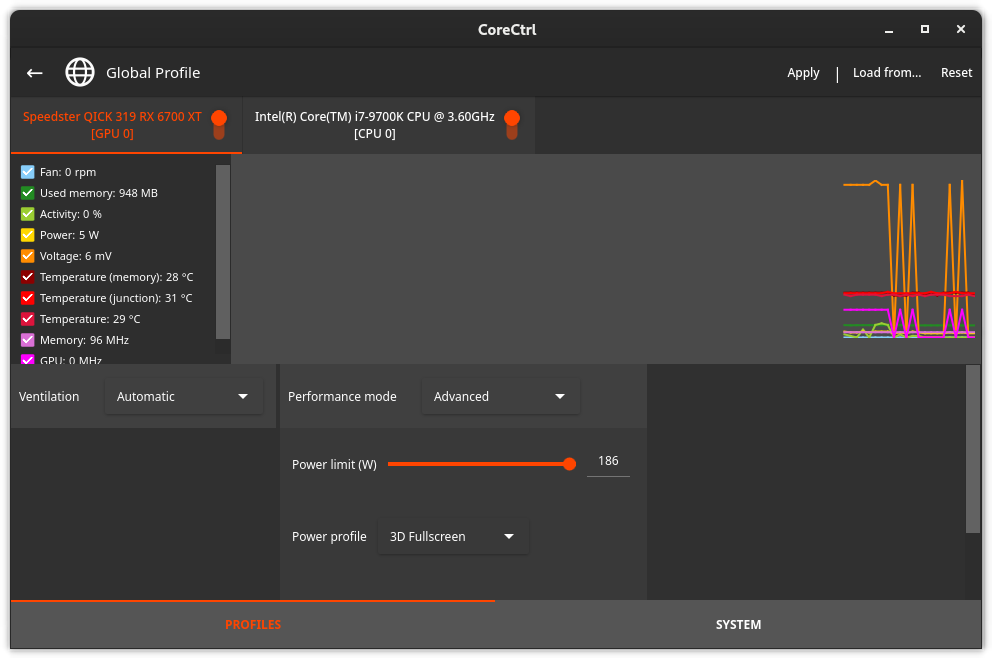Click the Power limit (W) label

pyautogui.click(x=334, y=465)
